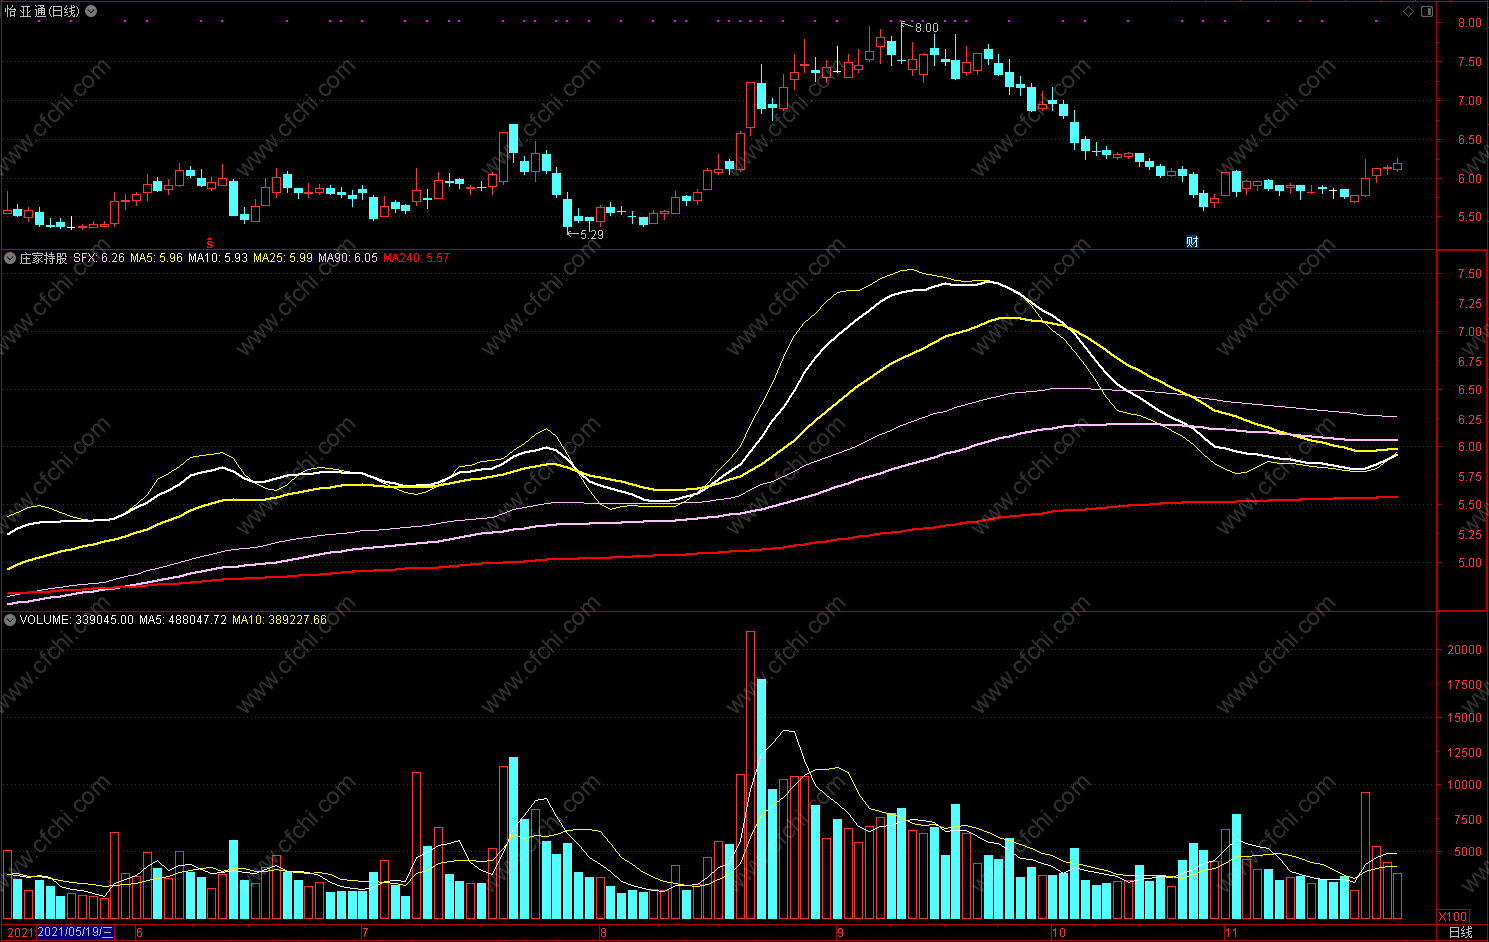Click the diamond marker icon at top right

coord(1408,11)
